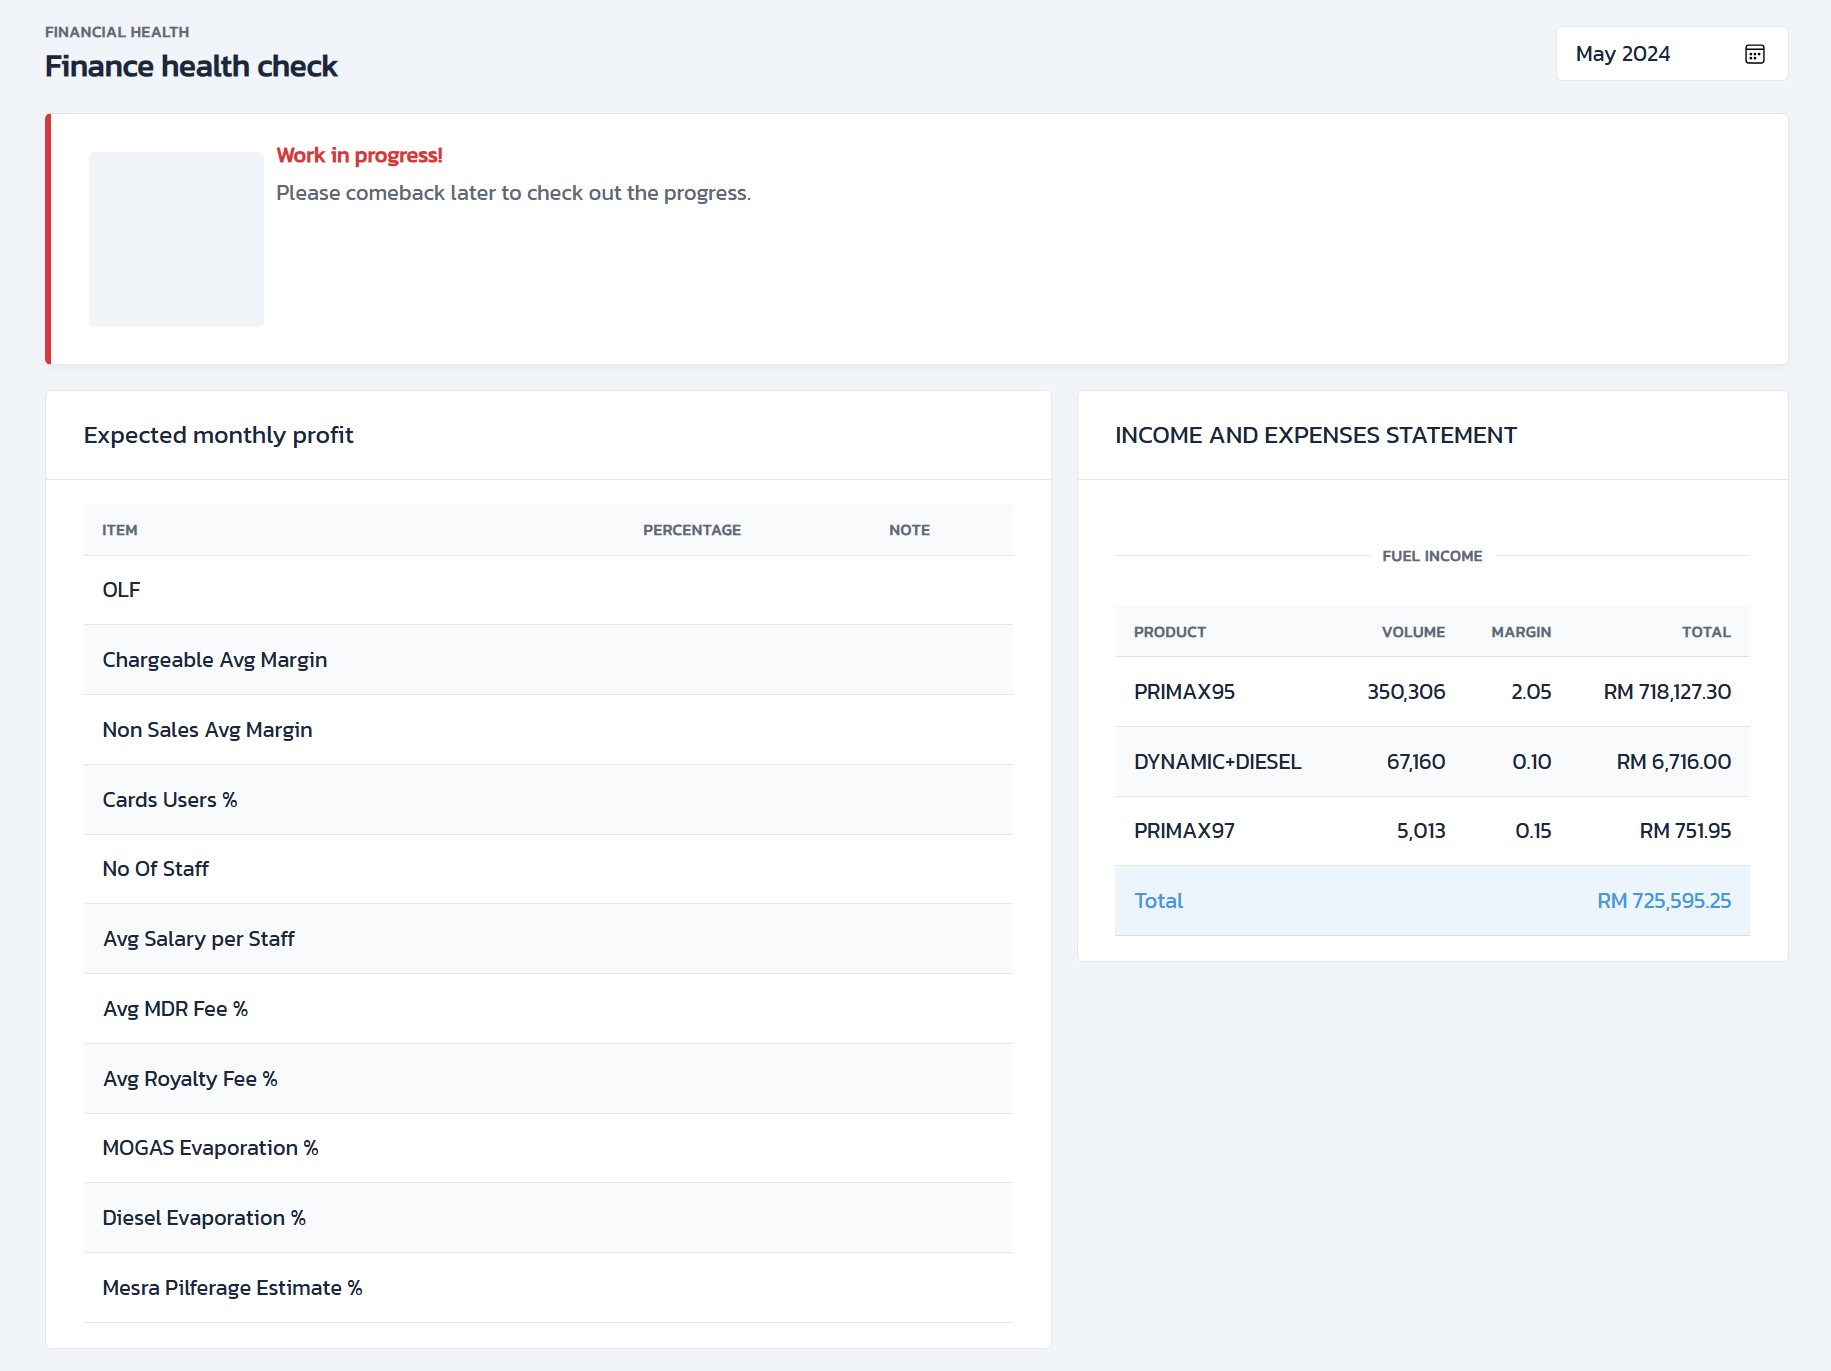The width and height of the screenshot is (1831, 1371).
Task: Click the Avg MDR Fee % item
Action: tap(175, 1009)
